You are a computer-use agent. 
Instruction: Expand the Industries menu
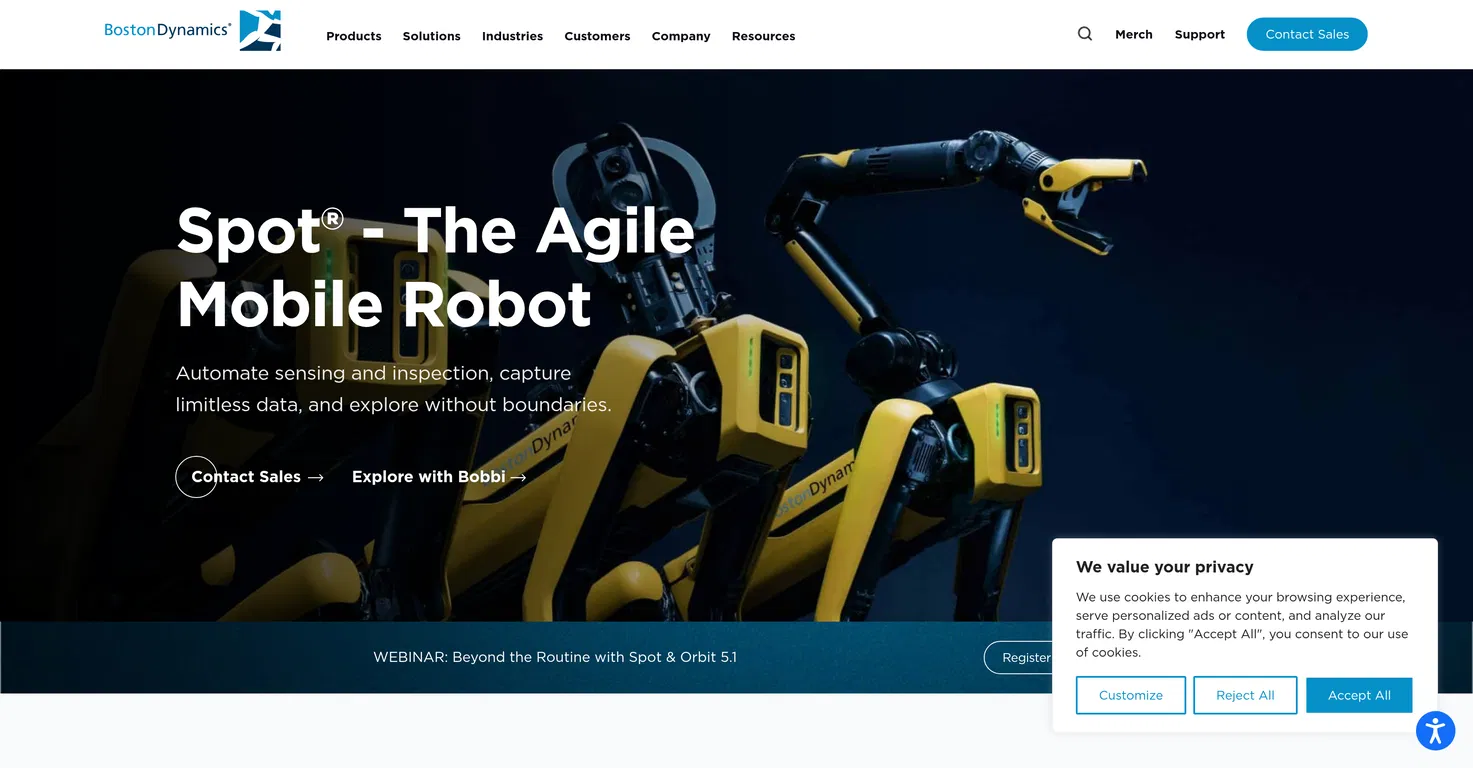pos(512,36)
